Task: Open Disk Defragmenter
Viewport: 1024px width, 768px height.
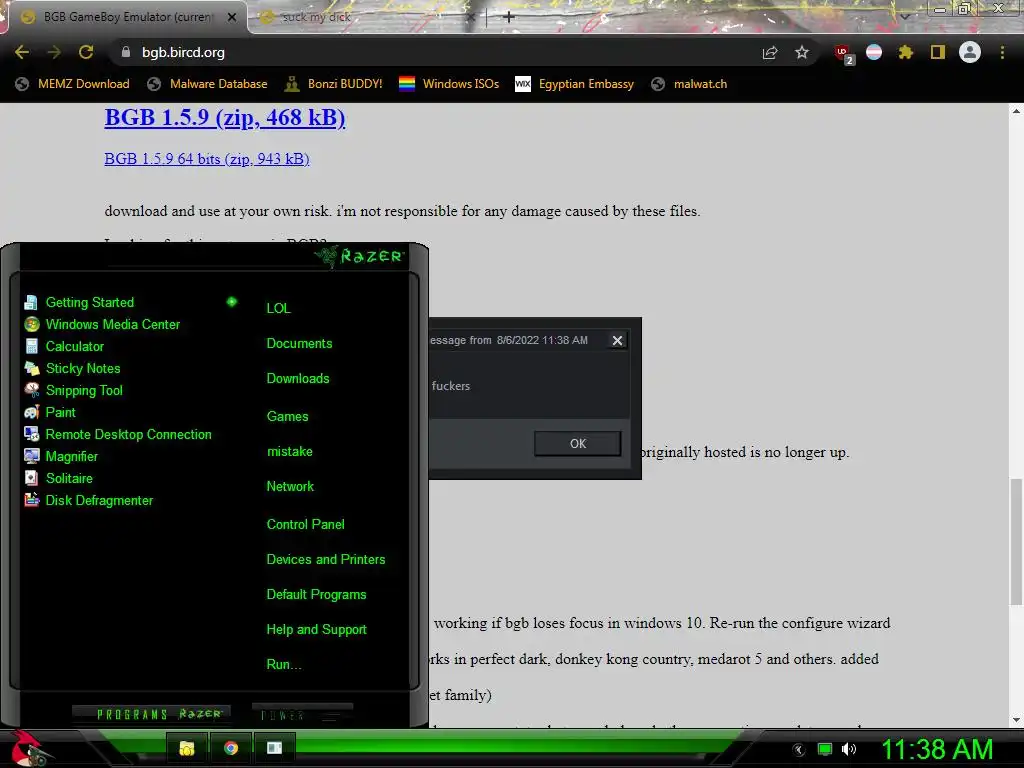Action: pos(88,500)
